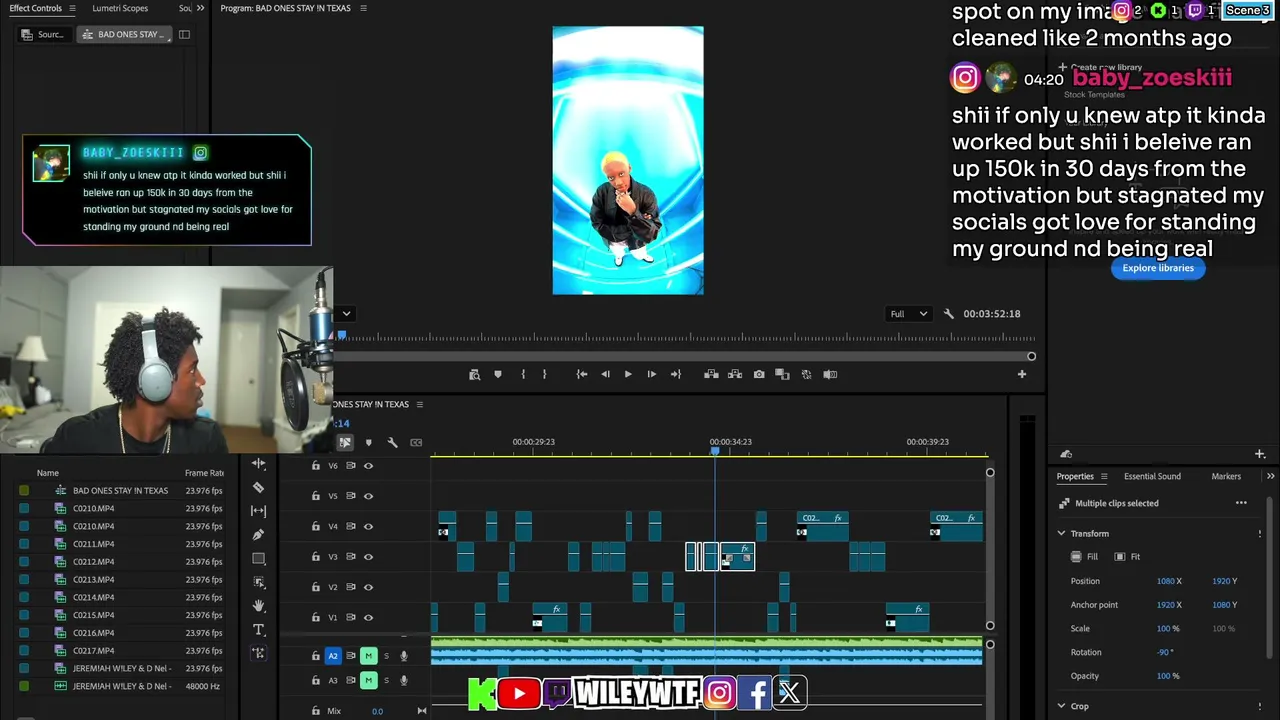Image resolution: width=1280 pixels, height=720 pixels.
Task: Open Effect Controls panel menu
Action: pyautogui.click(x=71, y=8)
